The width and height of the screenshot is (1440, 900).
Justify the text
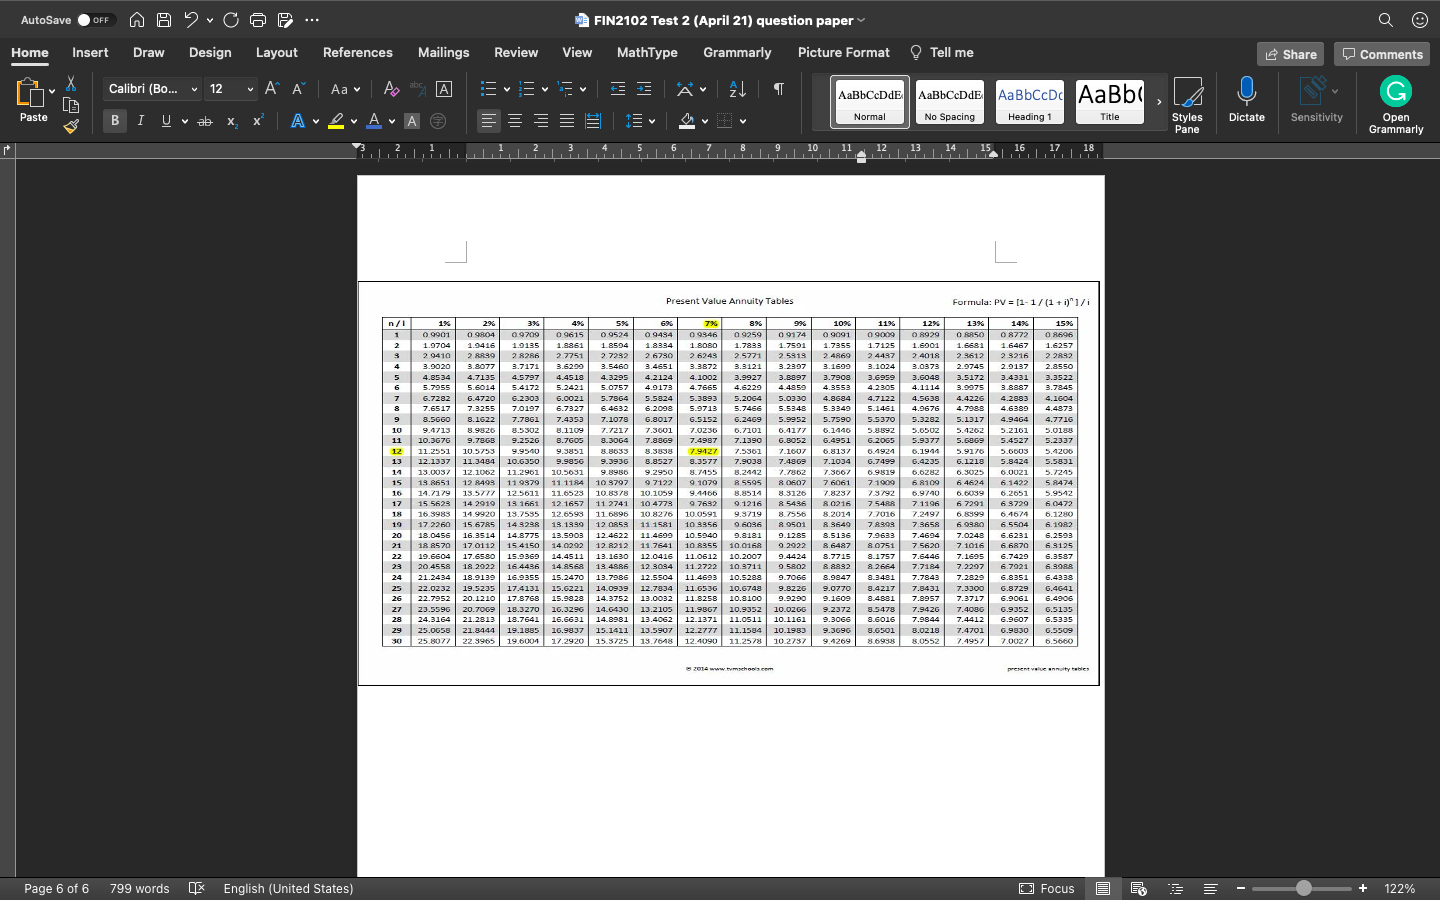[x=567, y=121]
